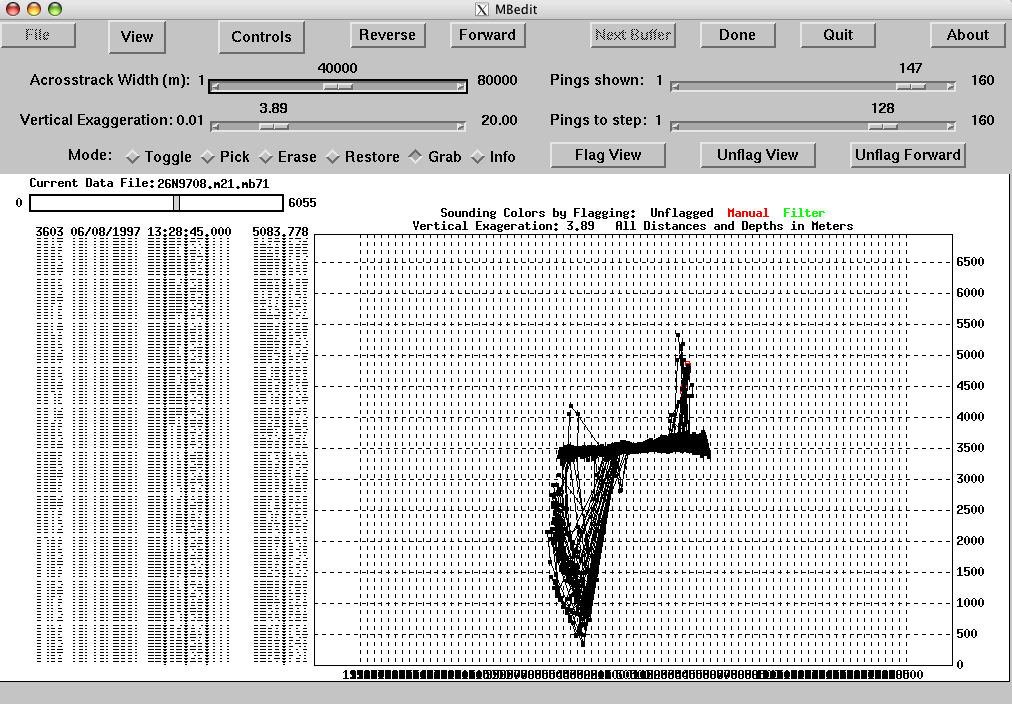Click the Pings shown slider thumb
Screen dimensions: 1012x704
click(x=911, y=86)
